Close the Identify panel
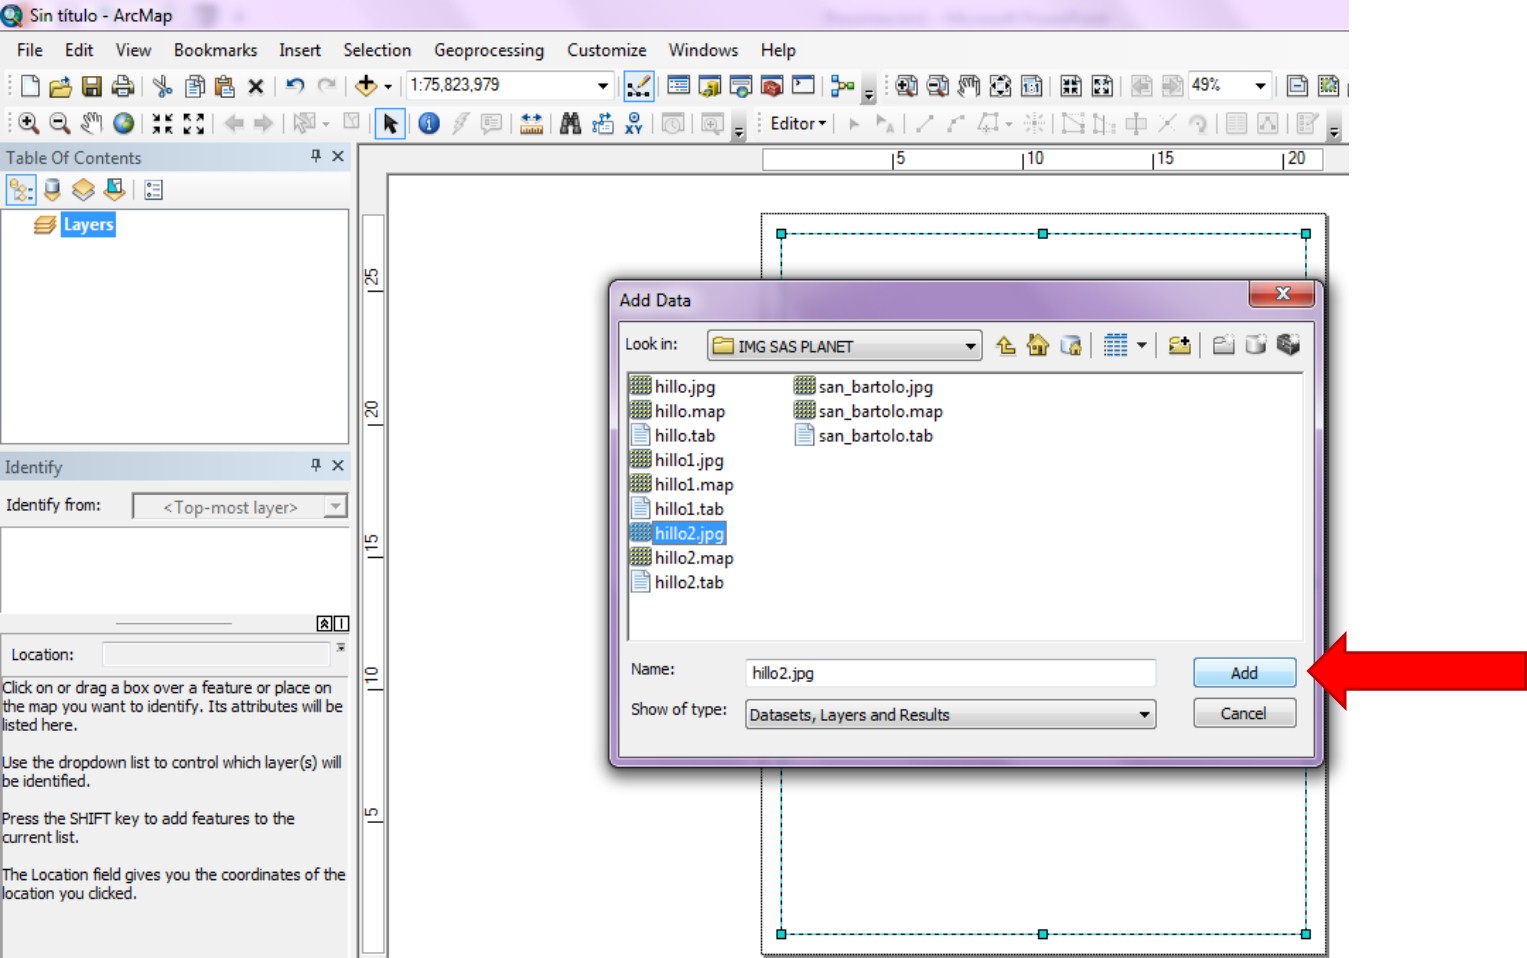1527x958 pixels. click(338, 465)
